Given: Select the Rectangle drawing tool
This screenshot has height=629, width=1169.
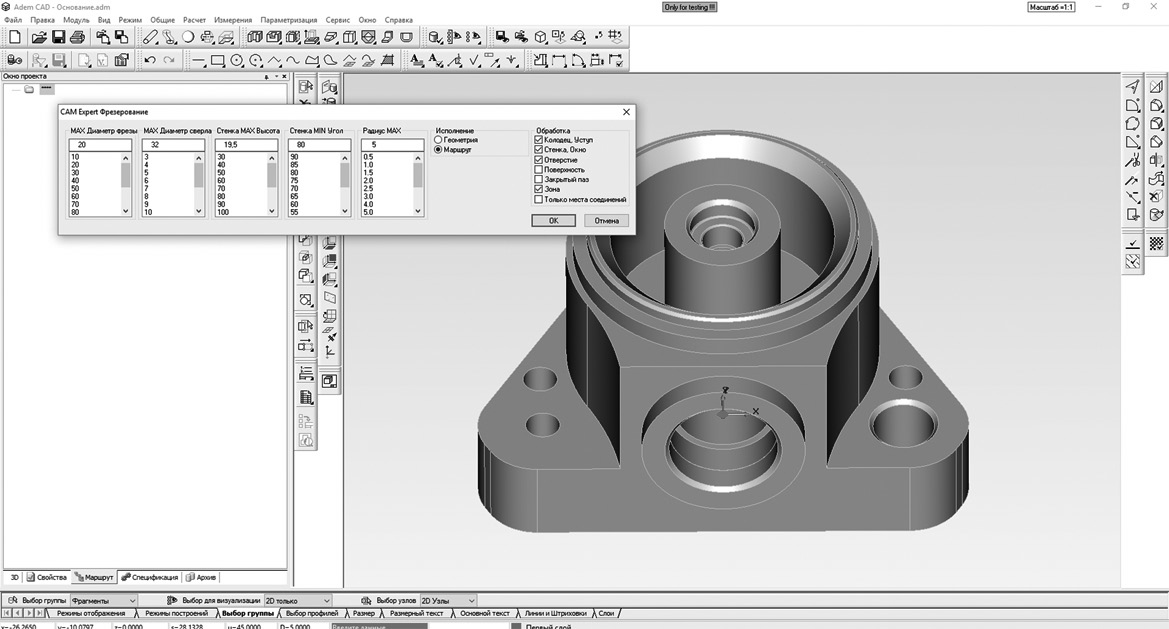Looking at the screenshot, I should tap(217, 60).
